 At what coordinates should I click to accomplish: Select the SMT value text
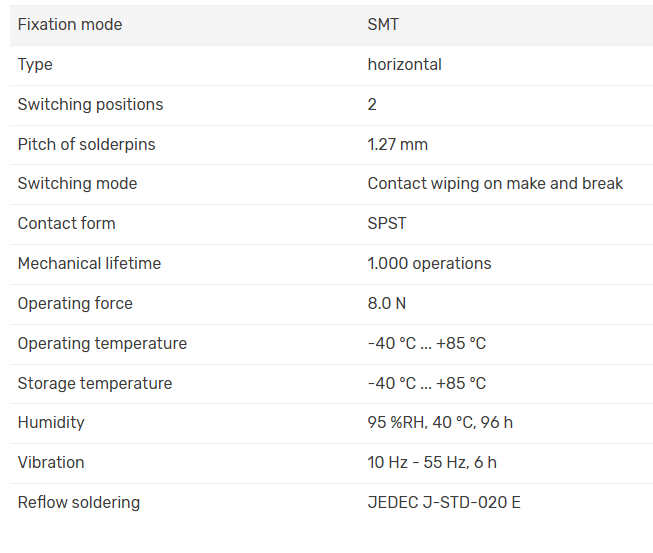point(383,25)
